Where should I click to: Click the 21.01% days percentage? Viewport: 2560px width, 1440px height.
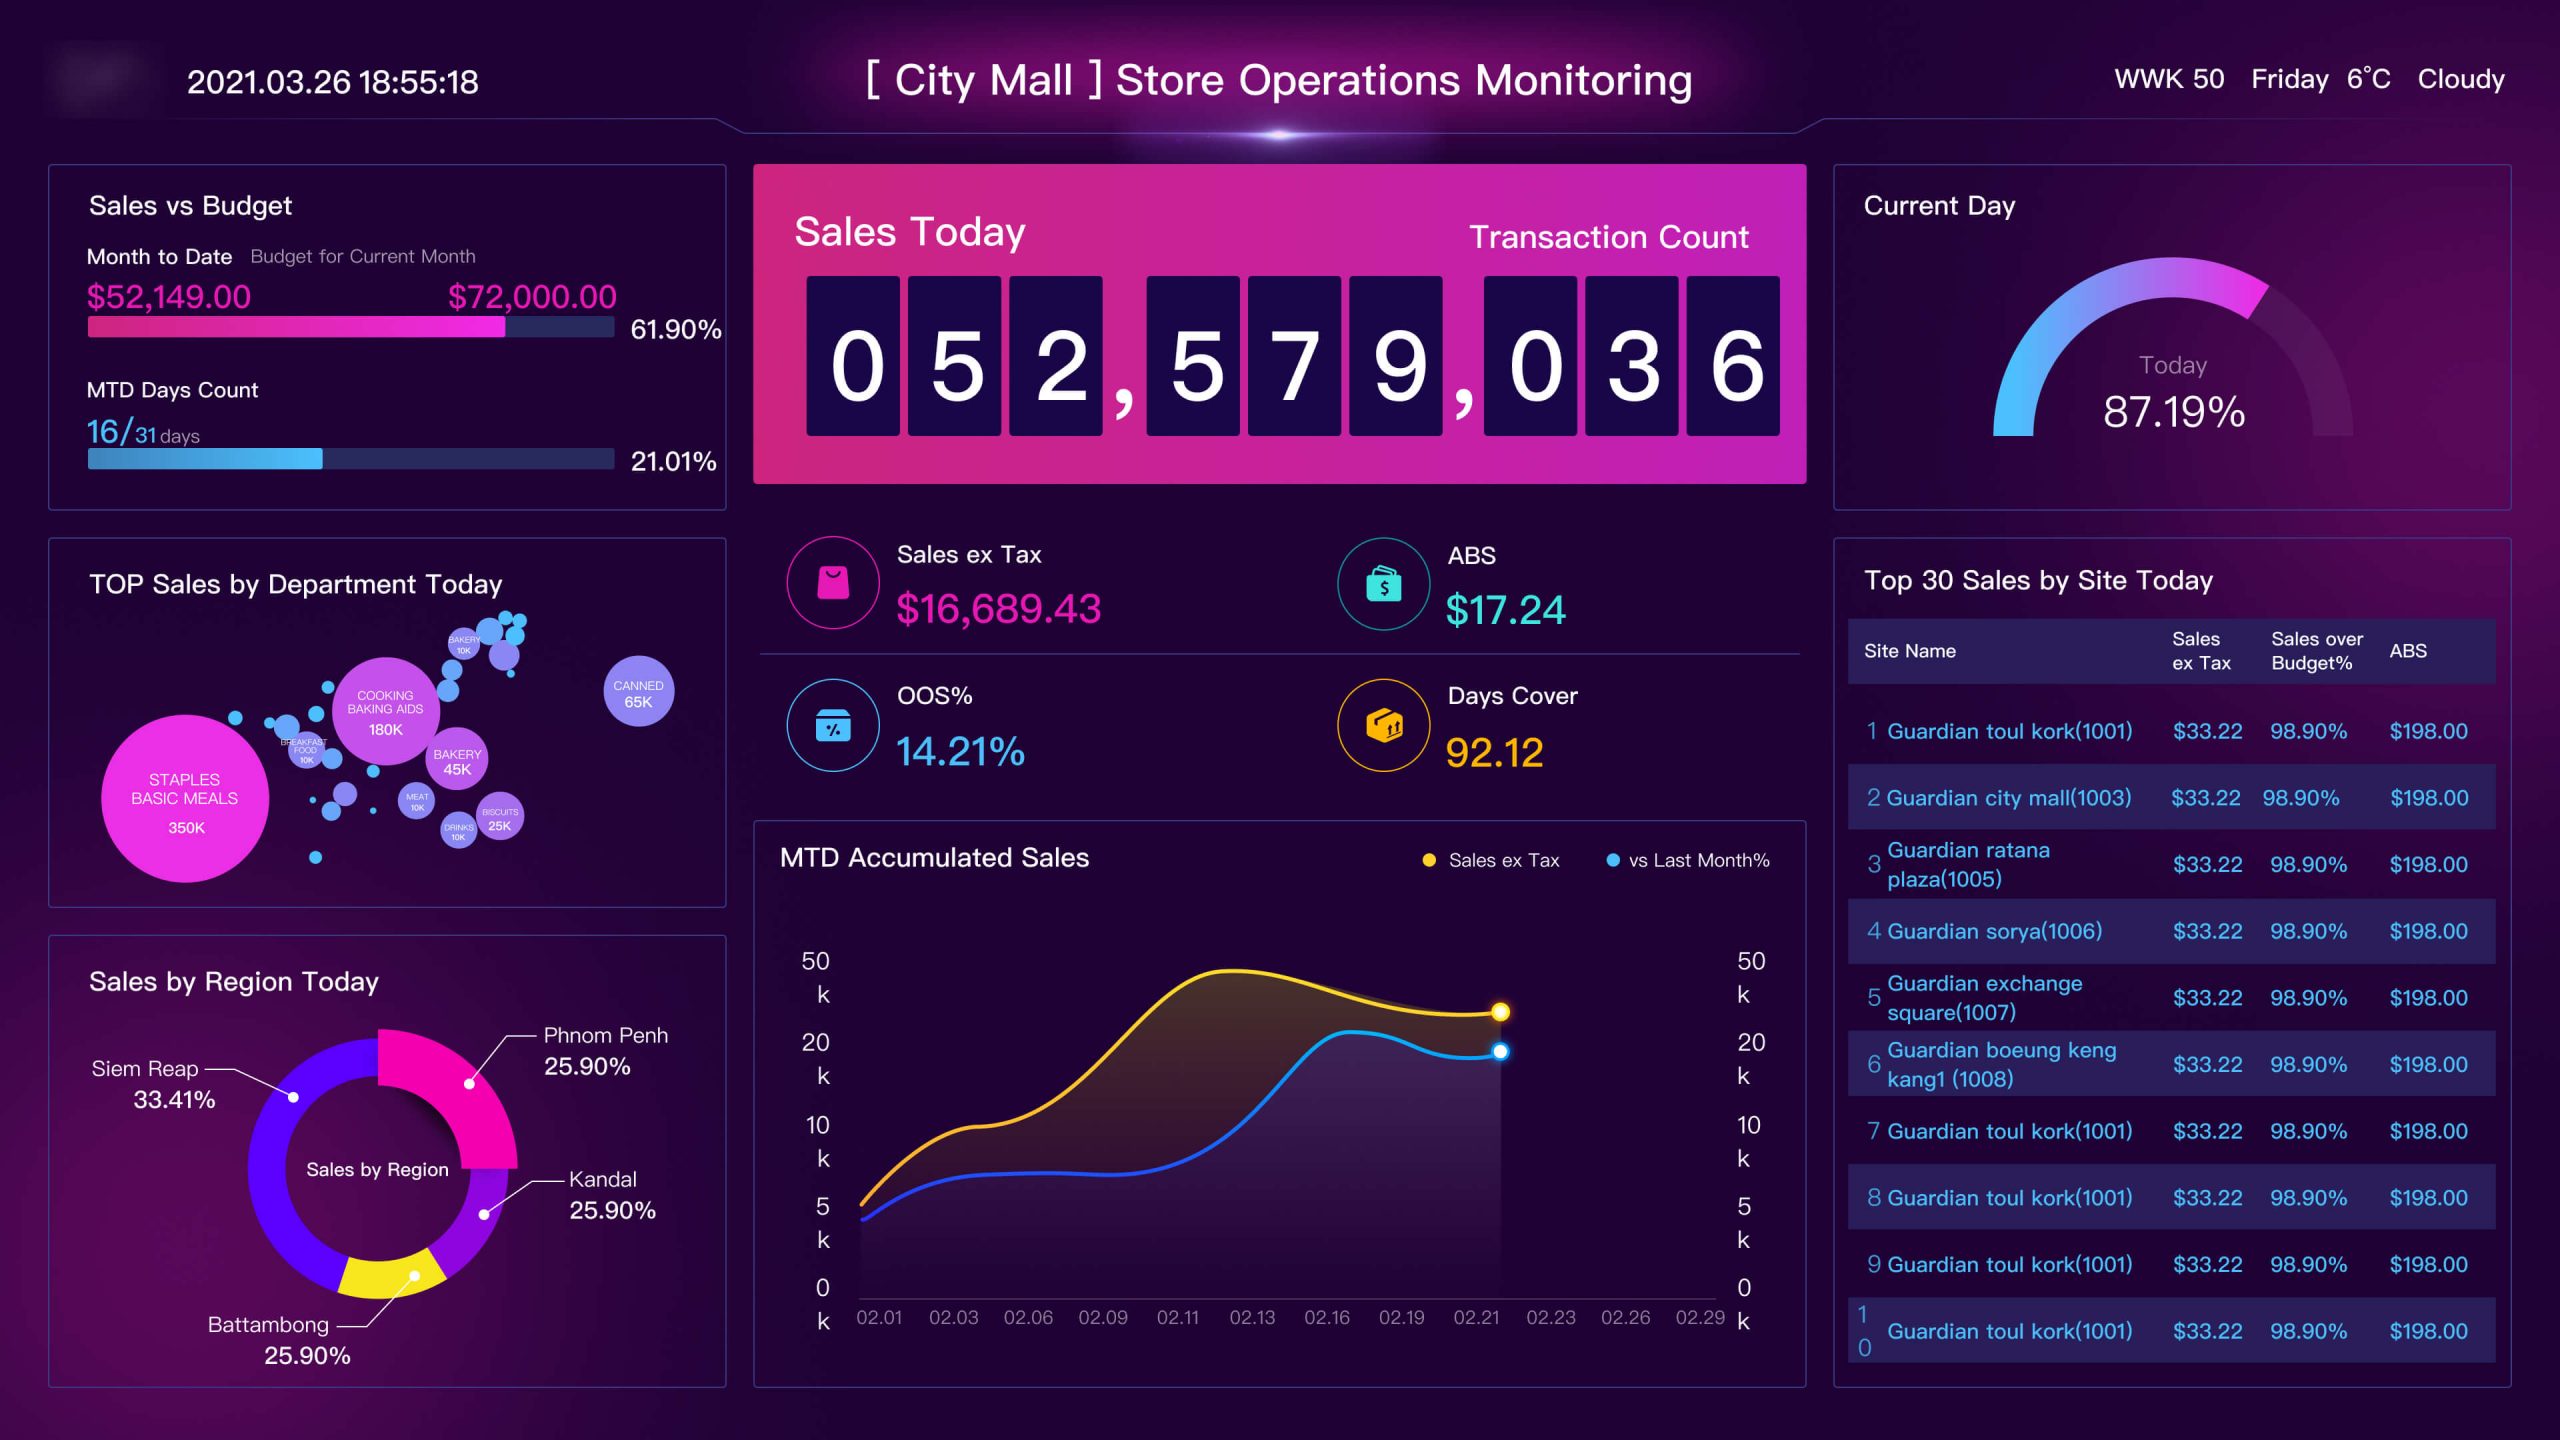(x=673, y=461)
